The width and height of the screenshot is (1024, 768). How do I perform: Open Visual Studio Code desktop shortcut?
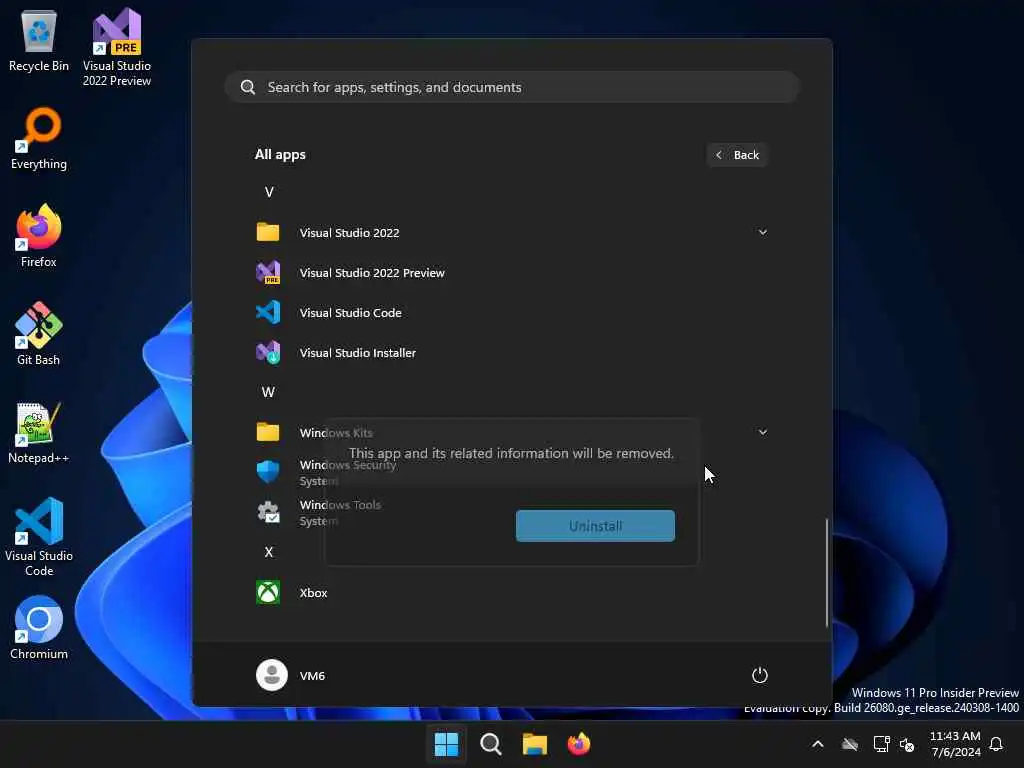pos(39,537)
